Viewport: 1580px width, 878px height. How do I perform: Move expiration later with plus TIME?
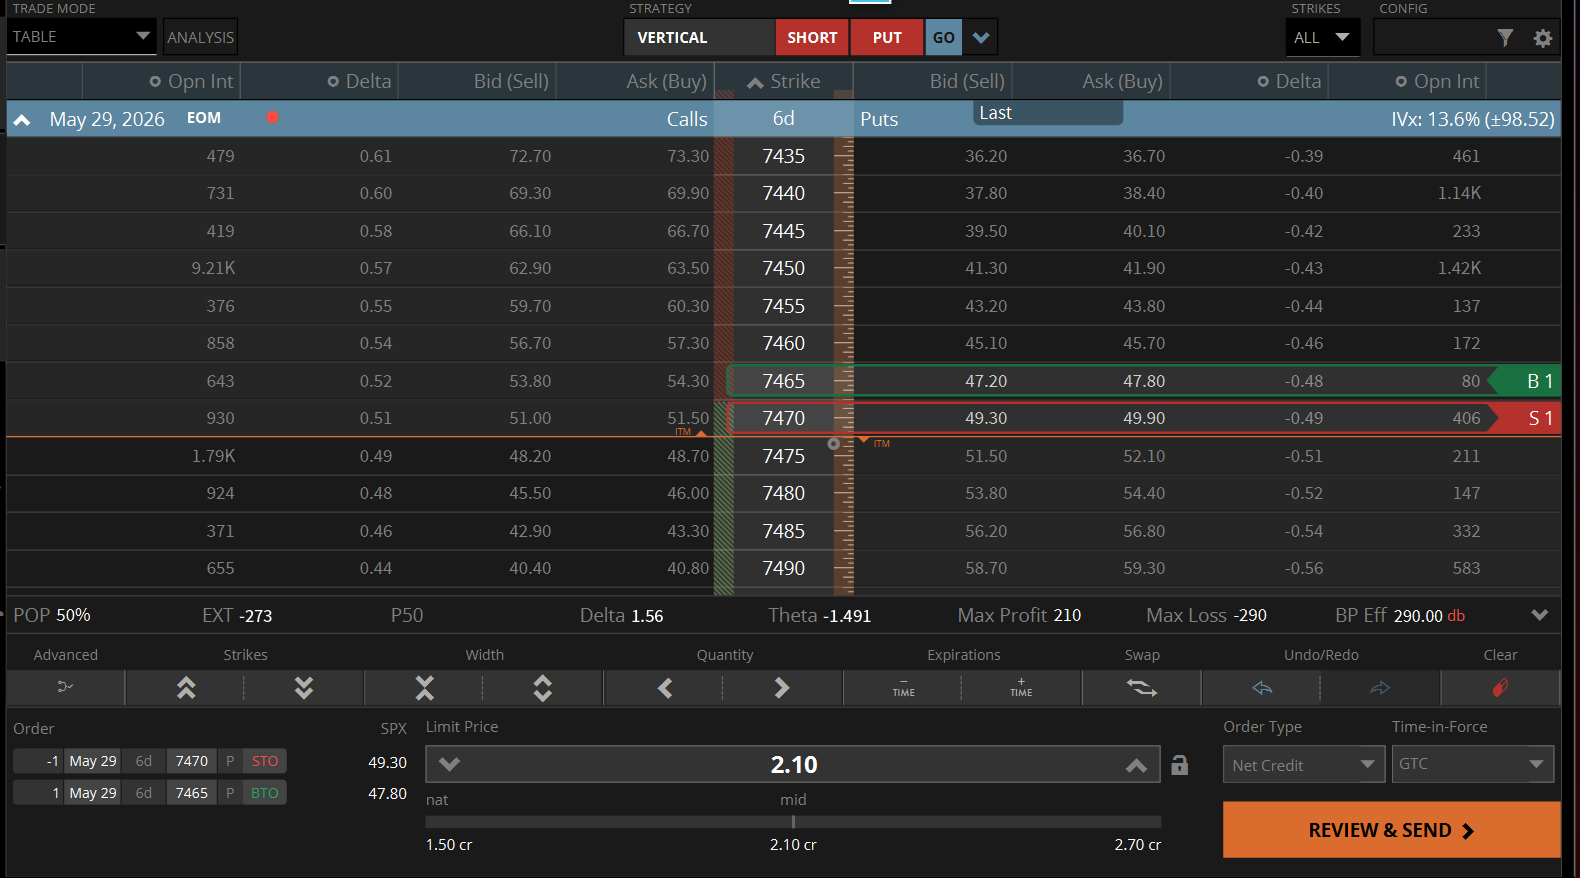[x=1021, y=687]
